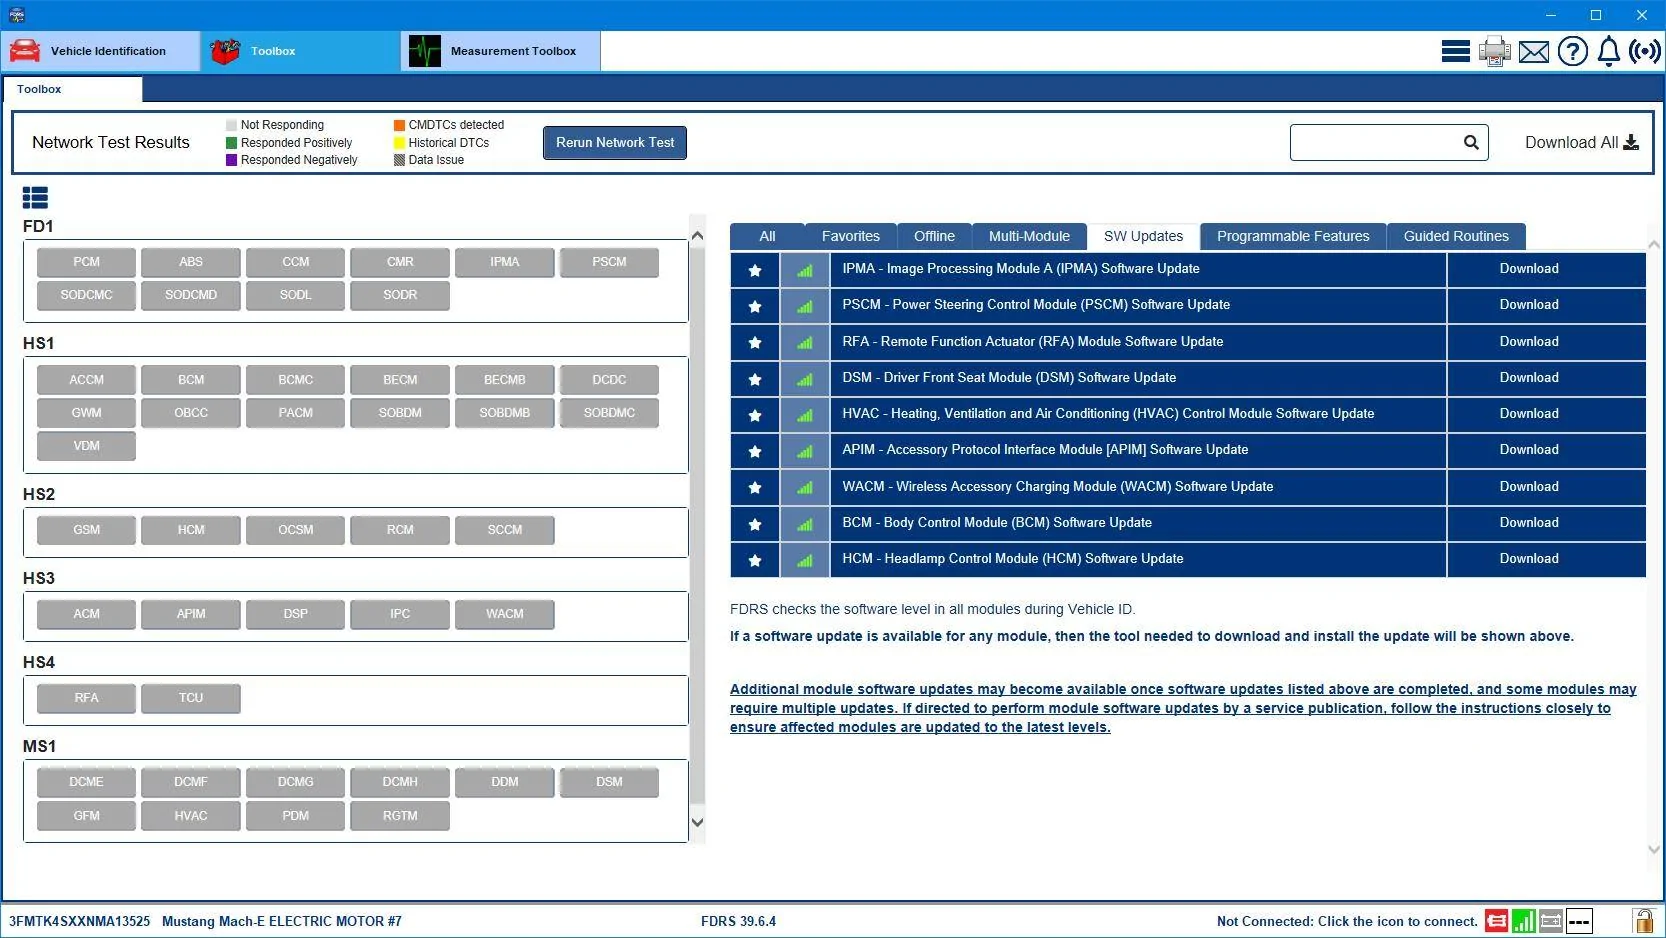Click the help question mark icon
Screen dimensions: 1666x938
1572,51
